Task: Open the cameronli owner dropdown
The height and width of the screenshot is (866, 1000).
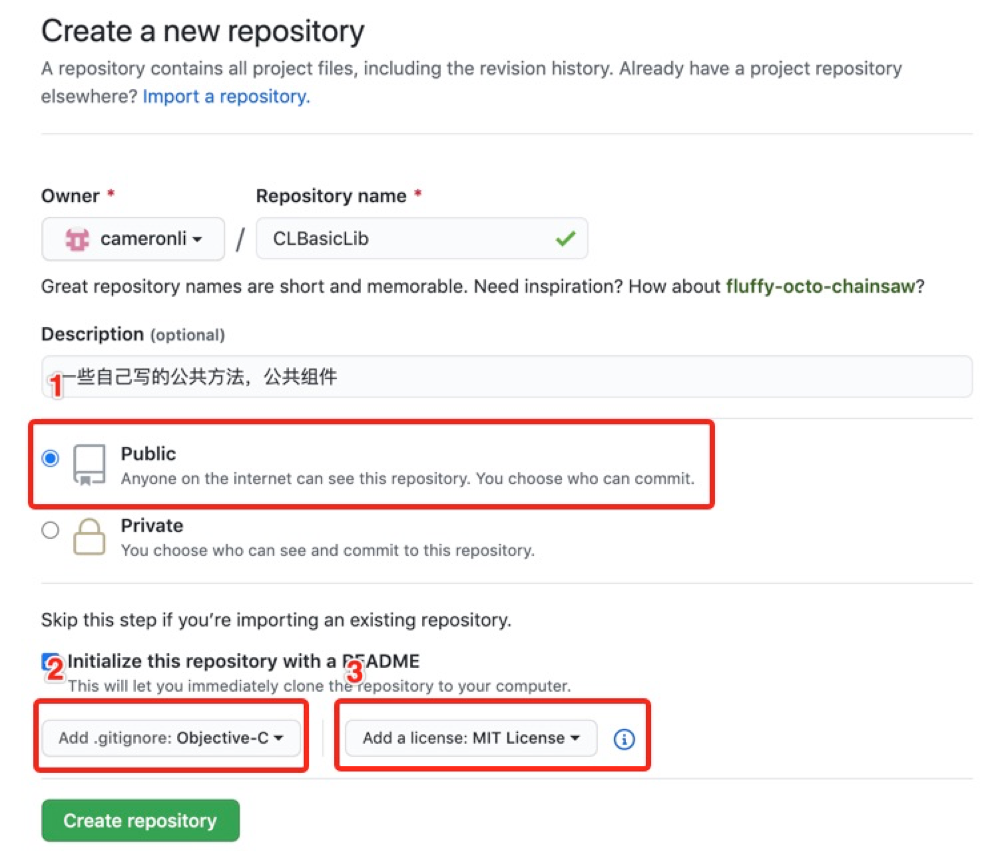Action: click(133, 239)
